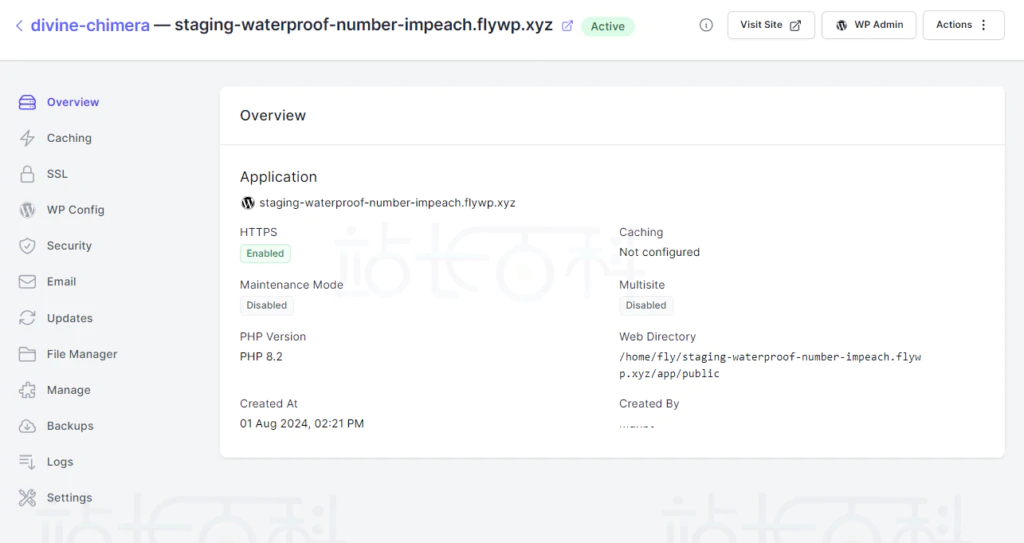Click the back arrow beside divine-chimera
The image size is (1024, 543).
click(x=19, y=26)
